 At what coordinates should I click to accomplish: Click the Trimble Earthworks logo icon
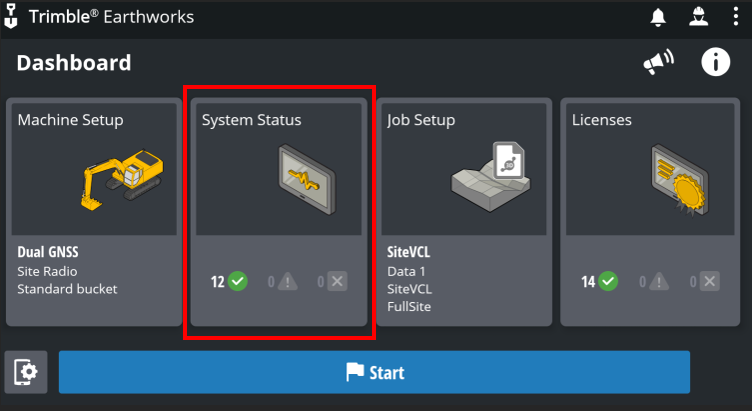pyautogui.click(x=11, y=17)
